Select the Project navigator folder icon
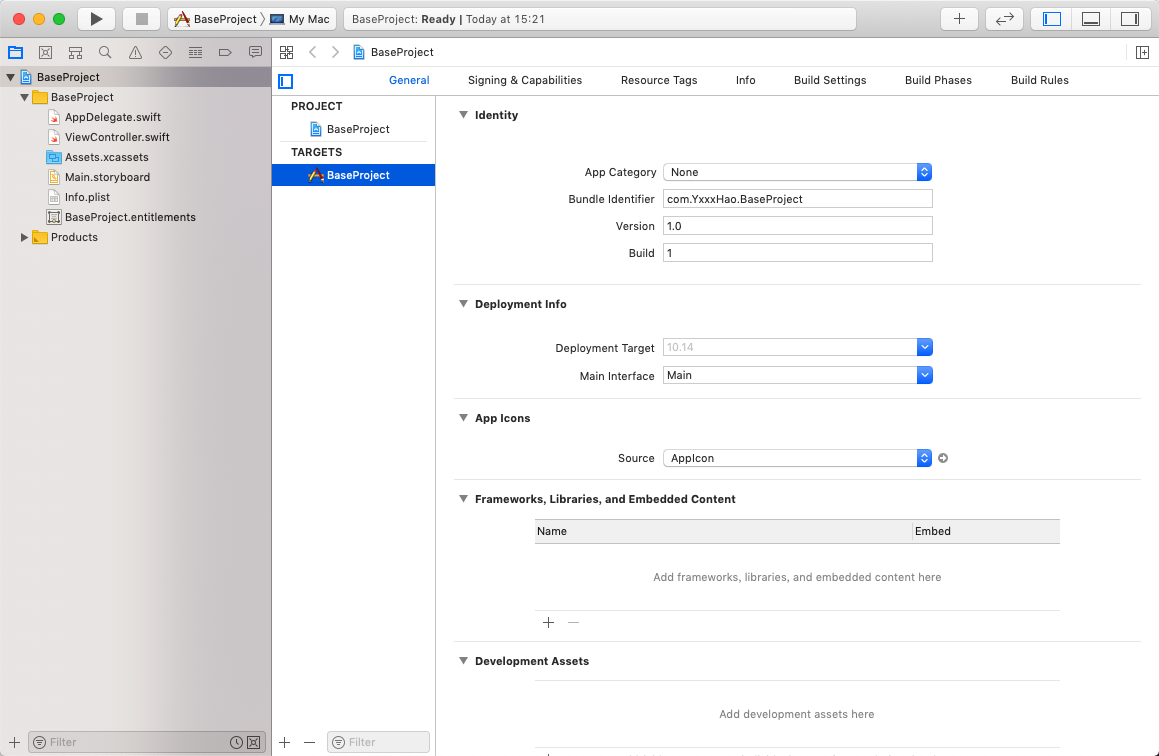The image size is (1159, 756). [x=15, y=52]
